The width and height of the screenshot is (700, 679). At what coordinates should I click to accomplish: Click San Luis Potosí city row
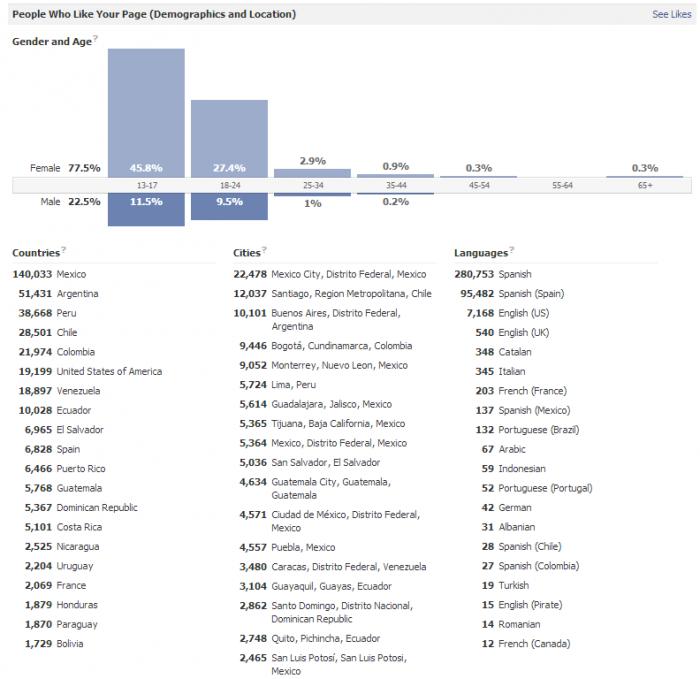323,664
